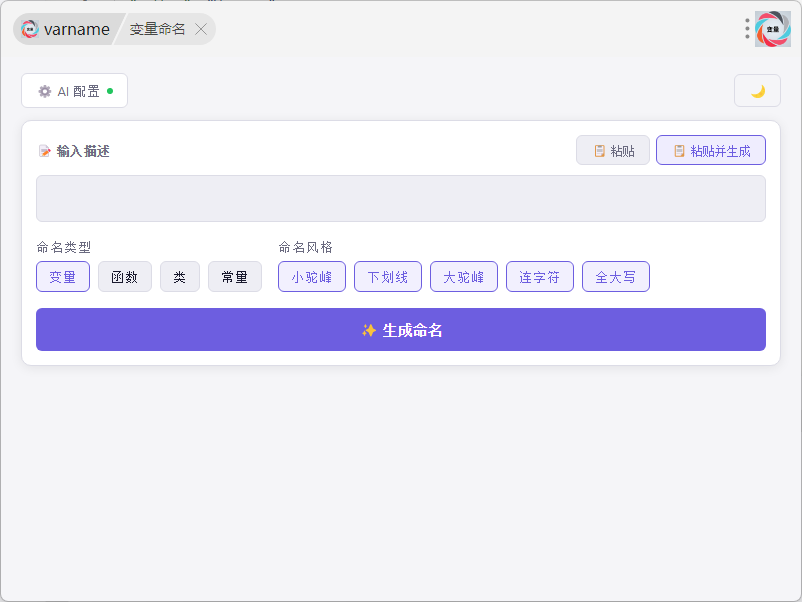
Task: Select 类 naming type
Action: 180,277
